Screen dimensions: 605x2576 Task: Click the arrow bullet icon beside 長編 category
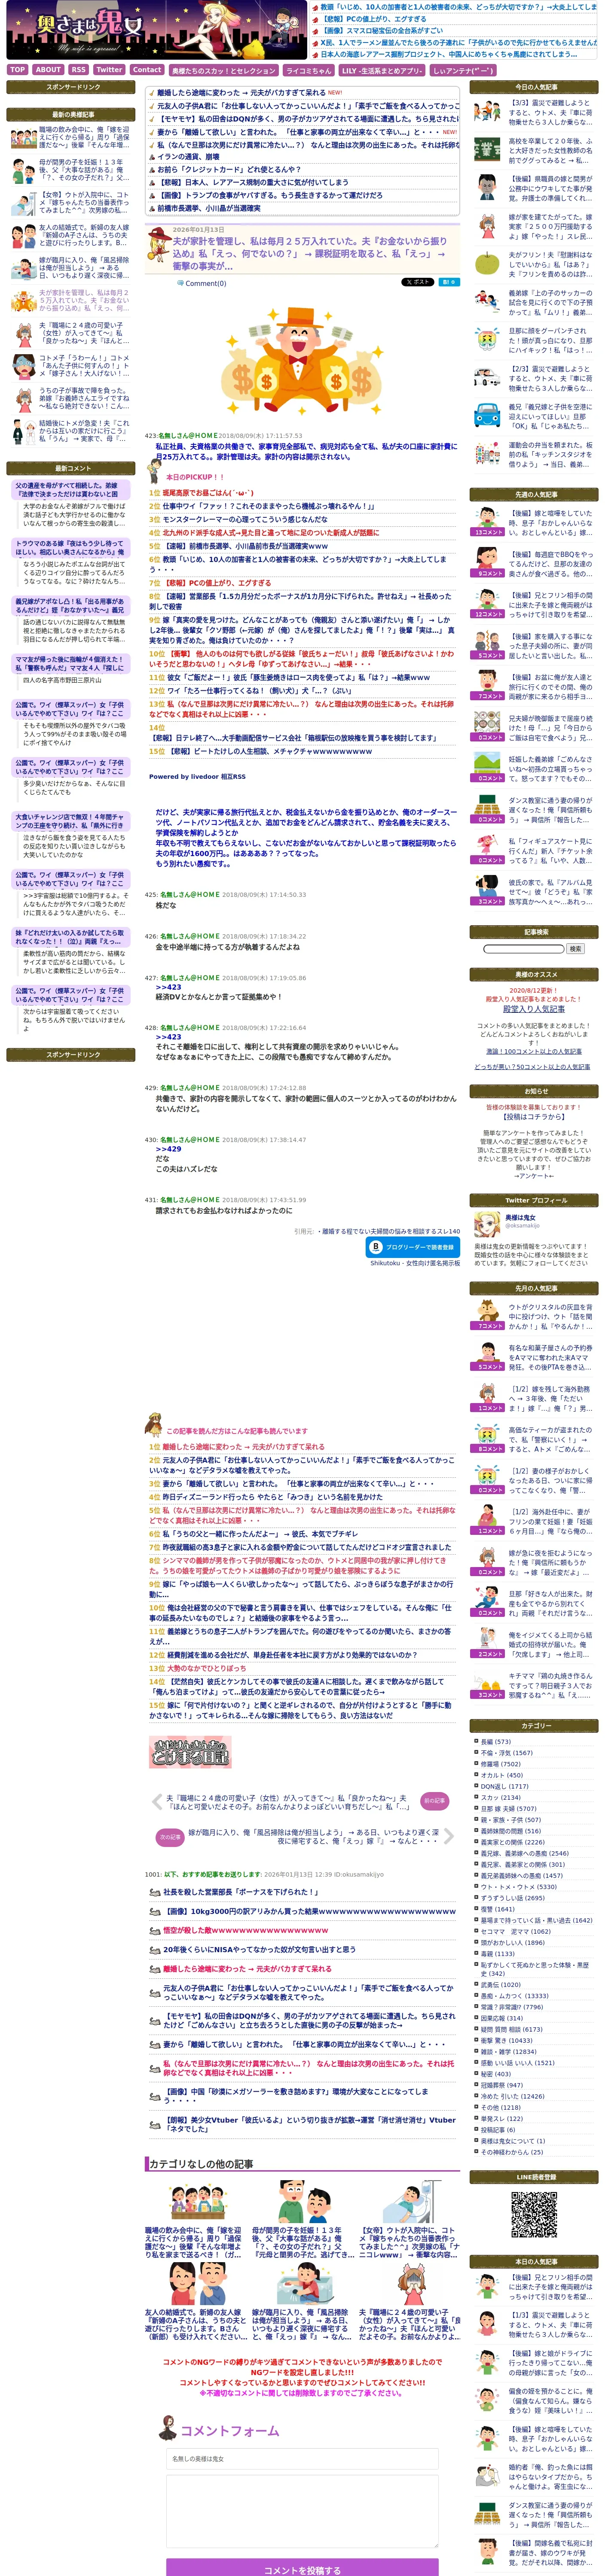coord(476,1742)
